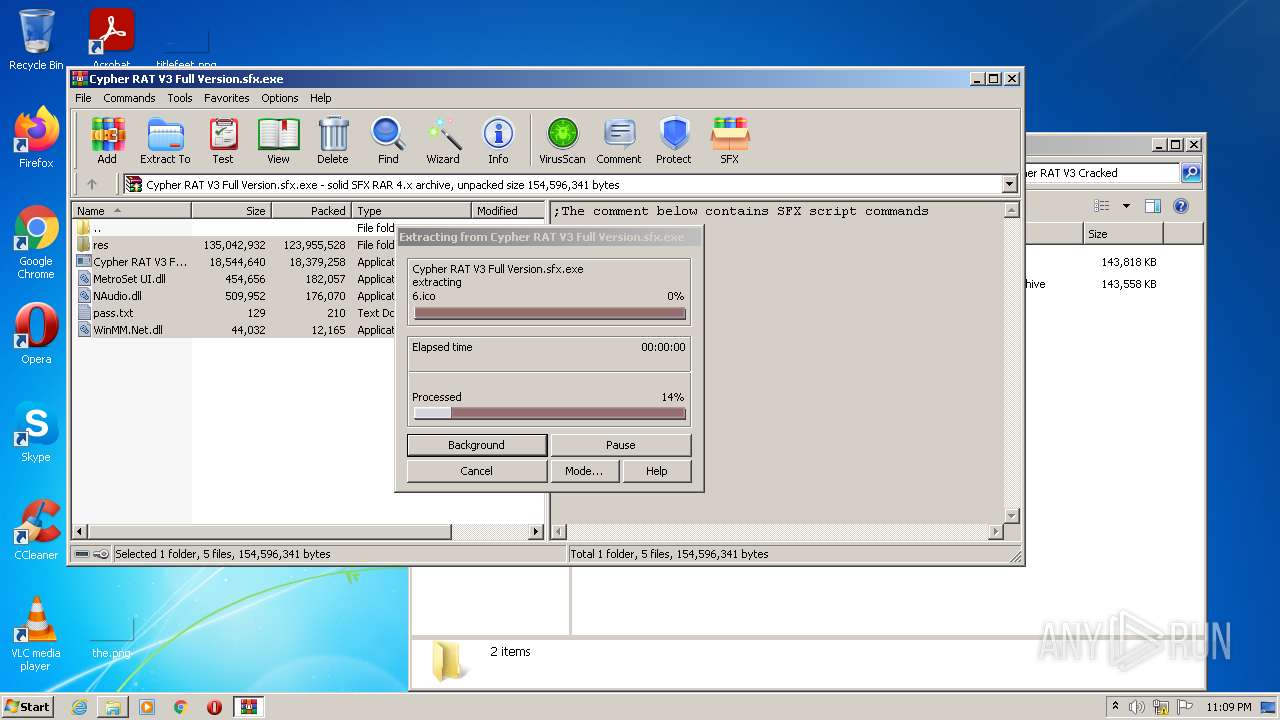Click the volume icon in system tray
Image resolution: width=1280 pixels, height=720 pixels.
(x=1137, y=707)
